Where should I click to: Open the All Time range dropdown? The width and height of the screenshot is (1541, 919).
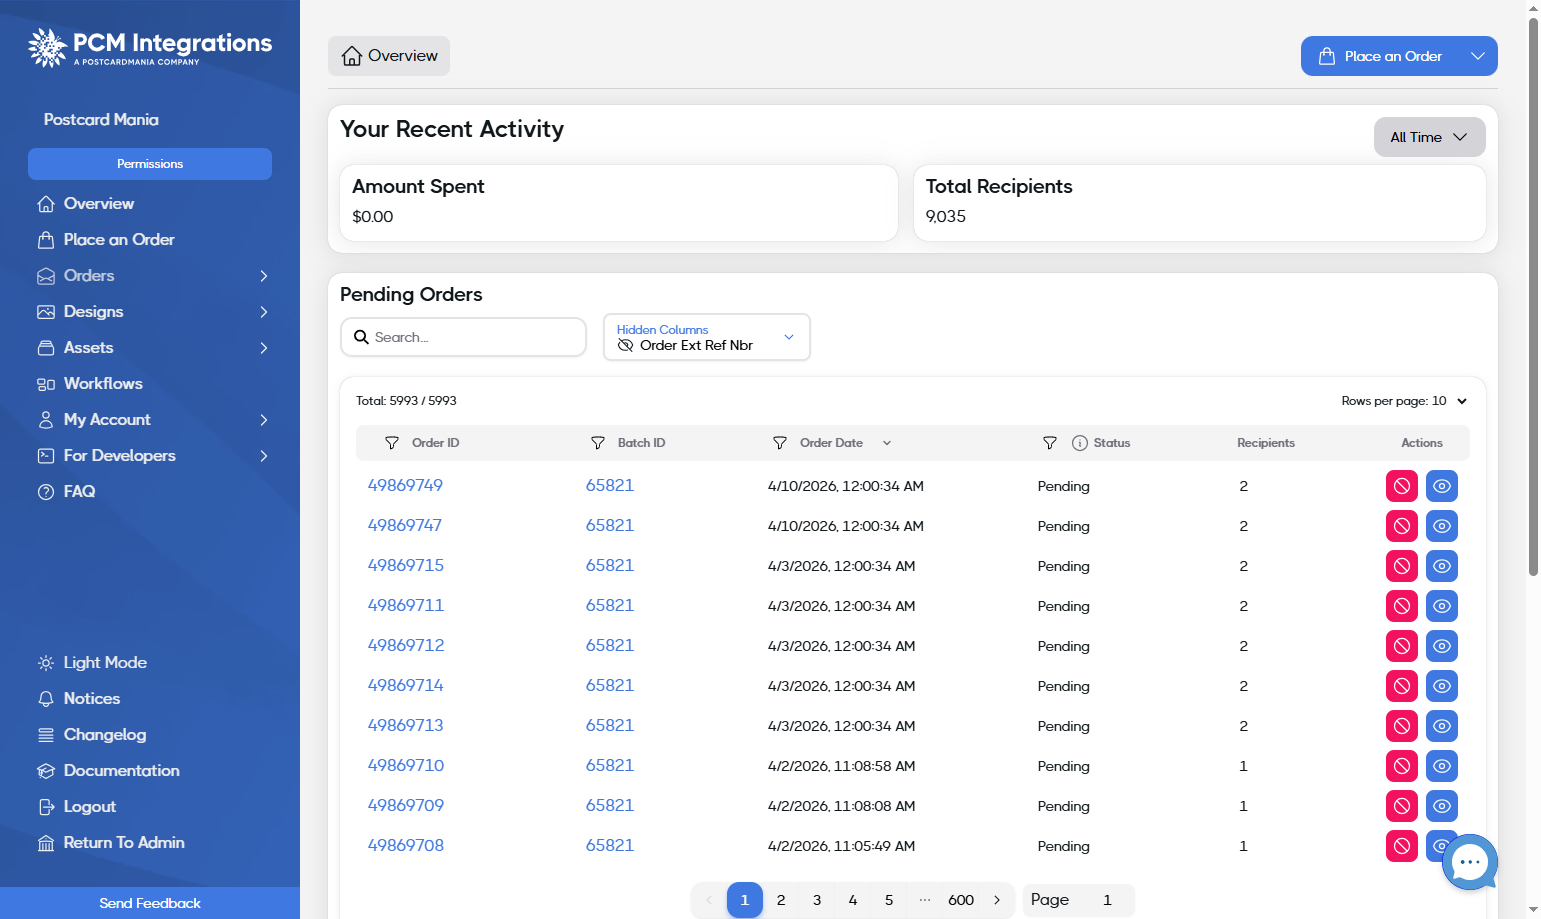pyautogui.click(x=1429, y=137)
